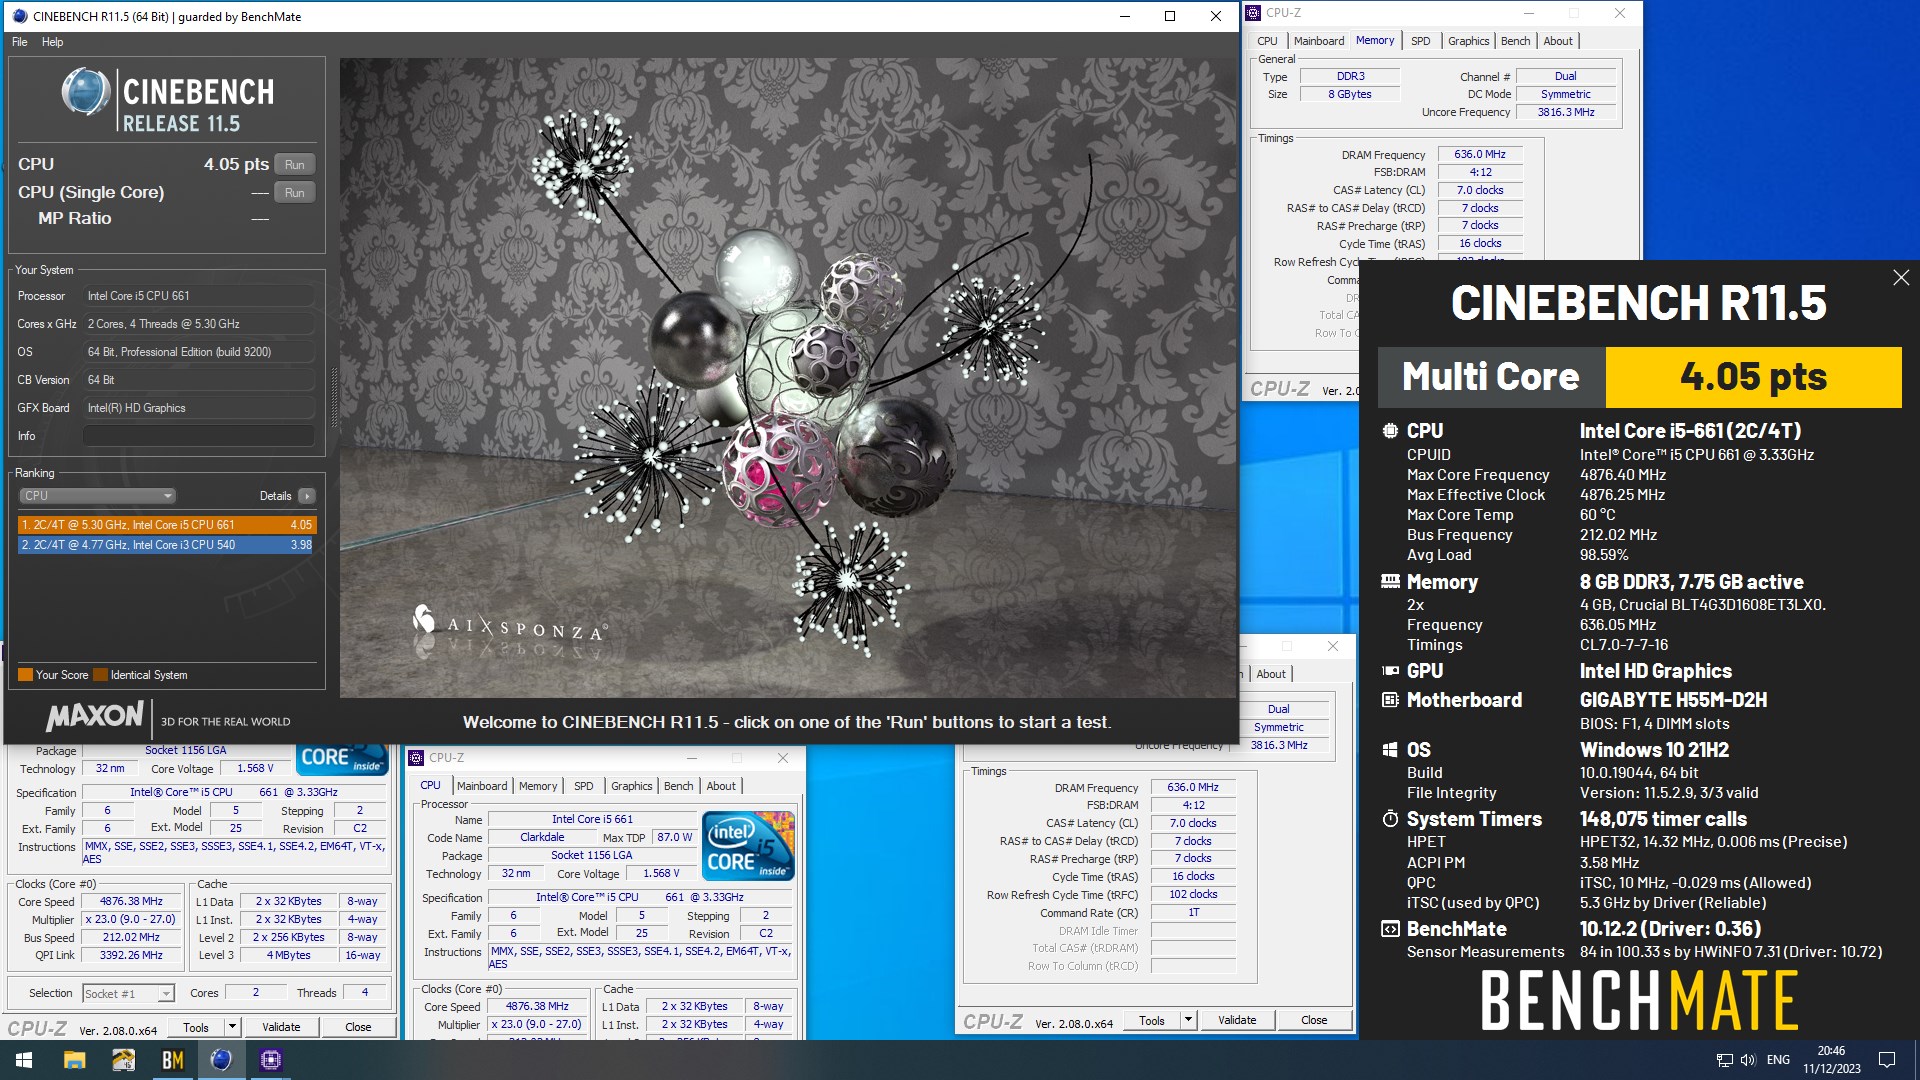
Task: Switch to Mainboard tab in top CPU-Z
Action: [x=1318, y=41]
